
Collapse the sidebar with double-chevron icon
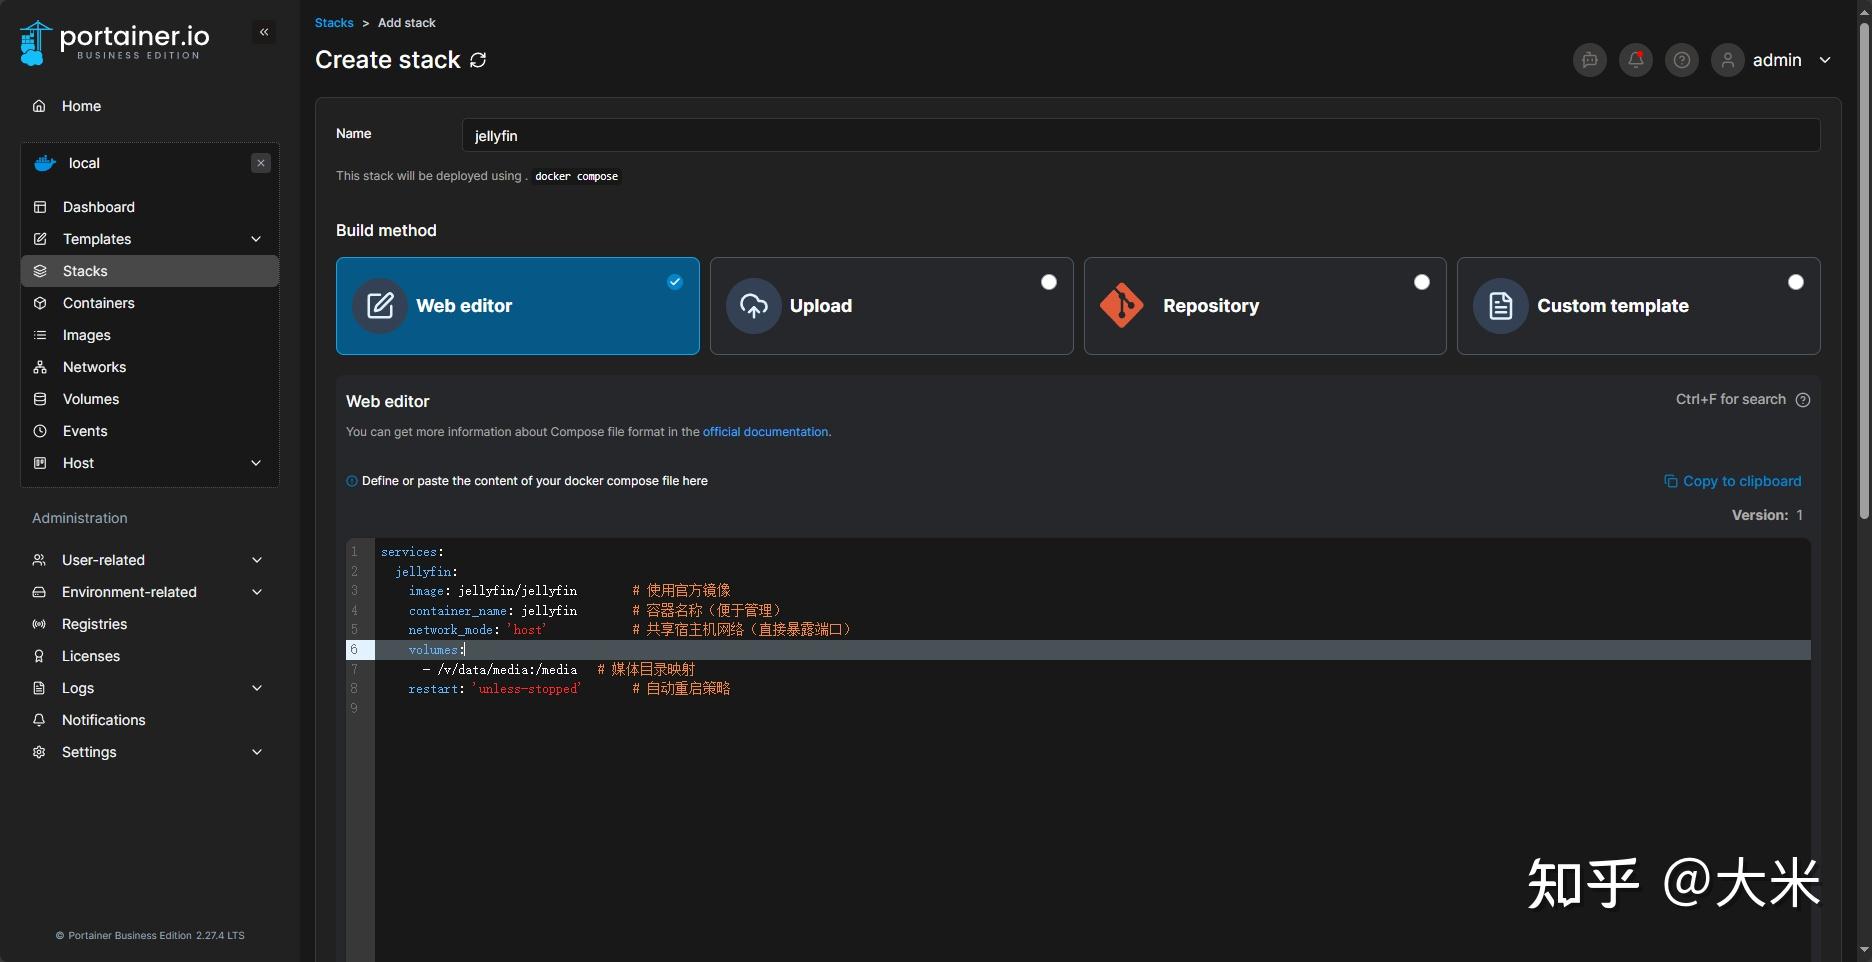(x=264, y=32)
